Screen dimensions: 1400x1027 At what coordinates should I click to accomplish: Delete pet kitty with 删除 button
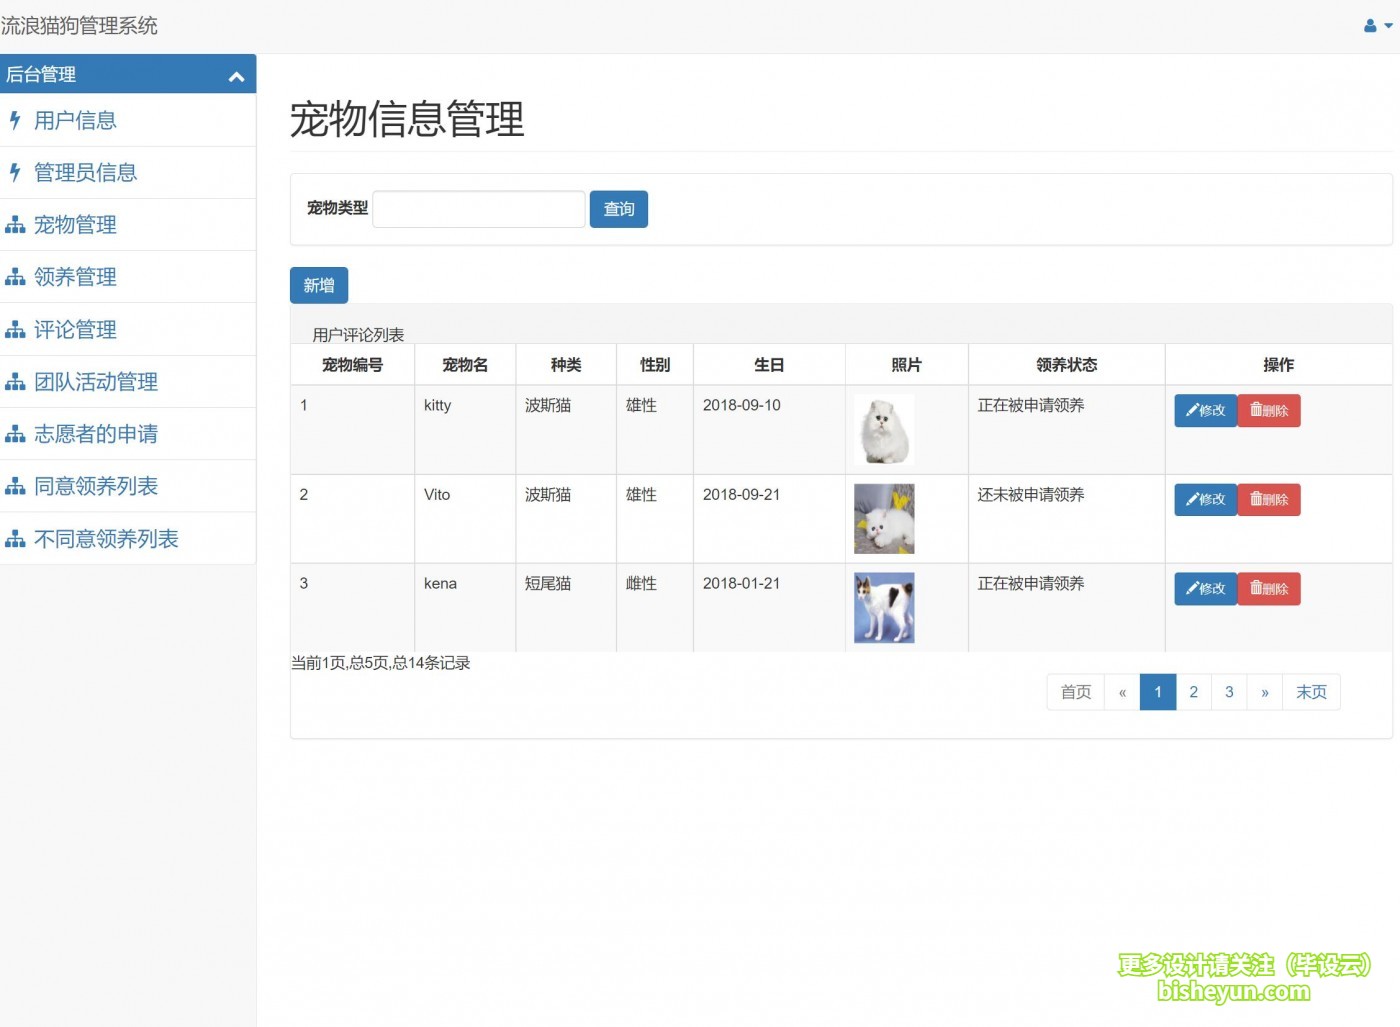tap(1269, 411)
